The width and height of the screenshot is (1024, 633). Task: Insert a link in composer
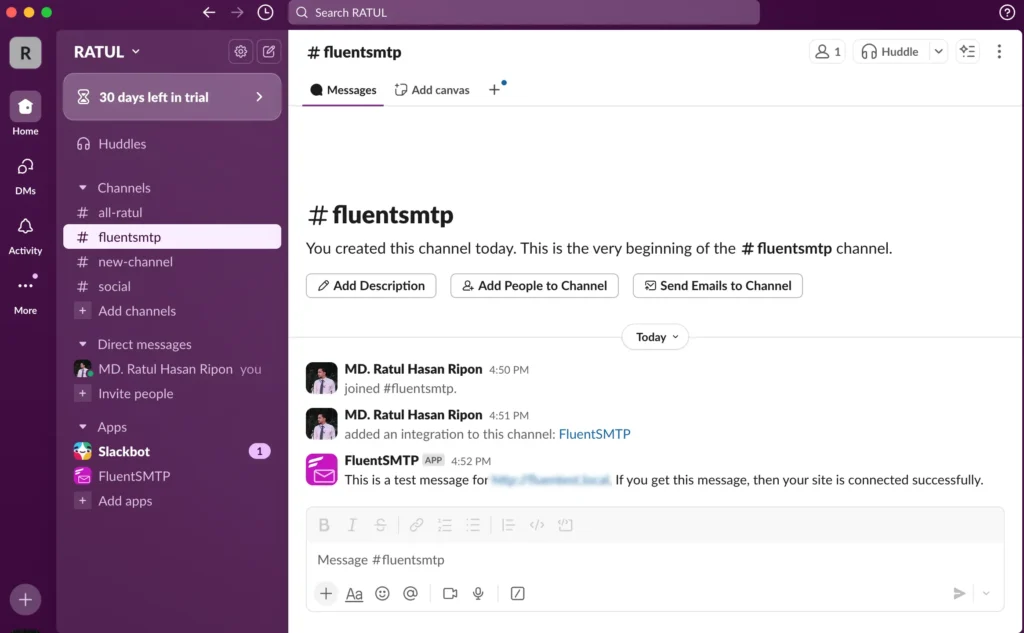pyautogui.click(x=416, y=525)
